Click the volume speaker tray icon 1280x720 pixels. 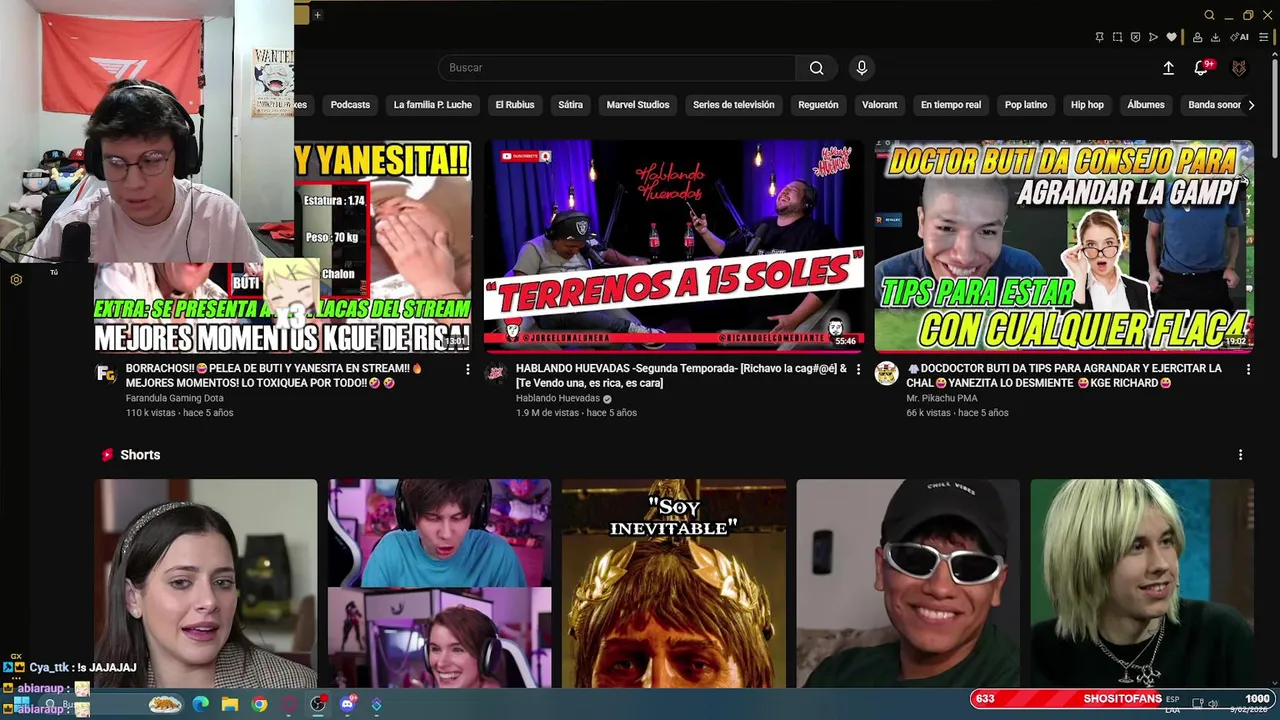1212,703
